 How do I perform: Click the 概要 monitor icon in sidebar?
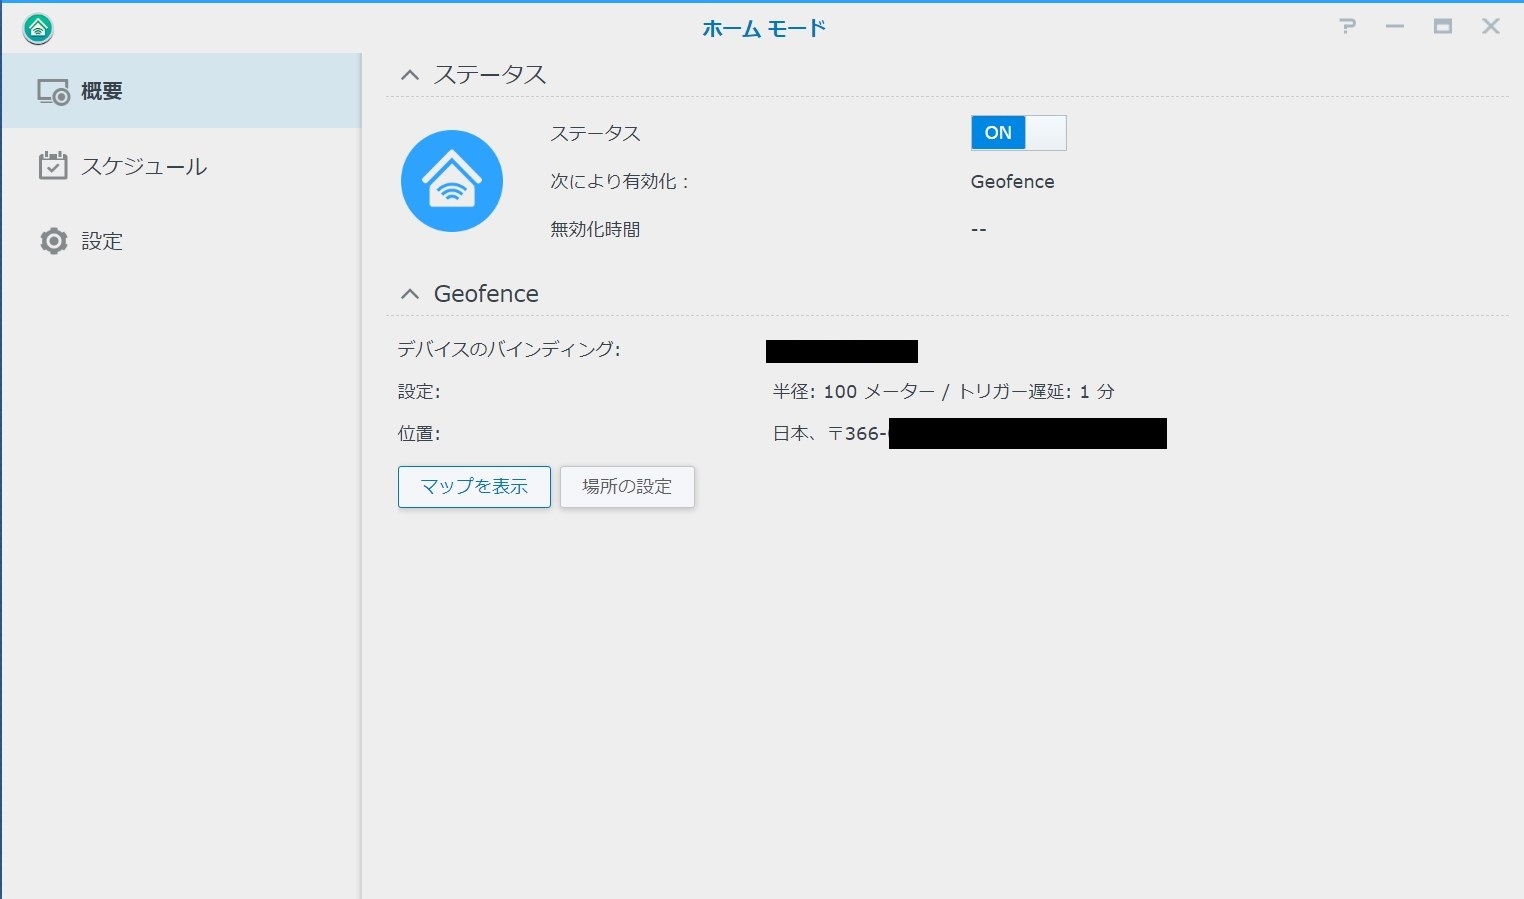coord(53,92)
